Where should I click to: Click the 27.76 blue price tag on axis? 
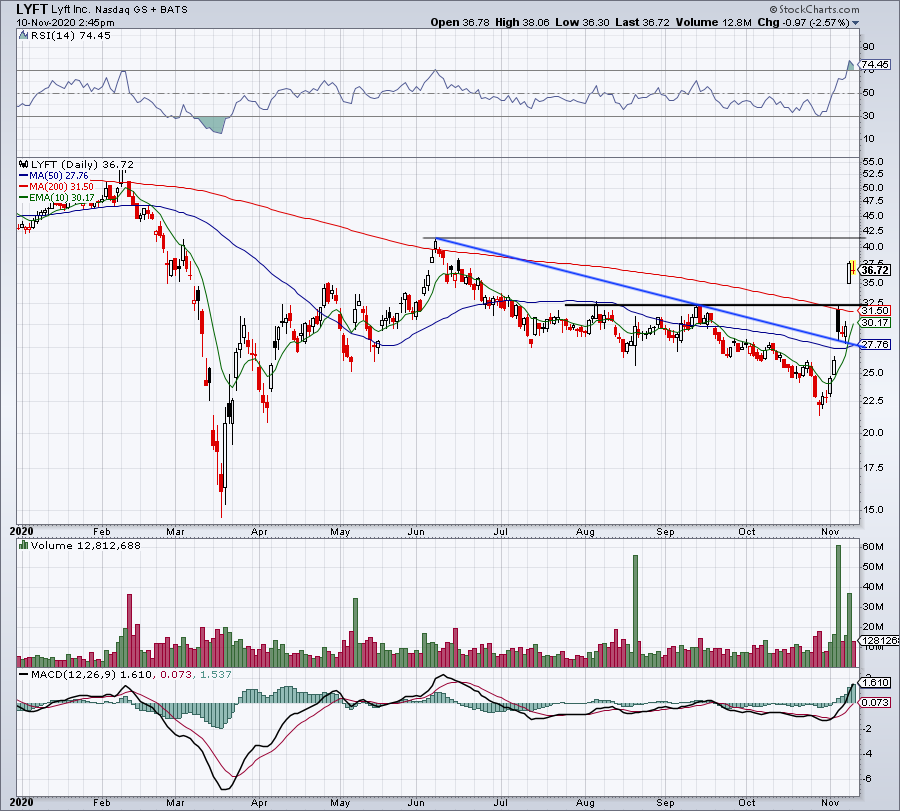point(874,345)
